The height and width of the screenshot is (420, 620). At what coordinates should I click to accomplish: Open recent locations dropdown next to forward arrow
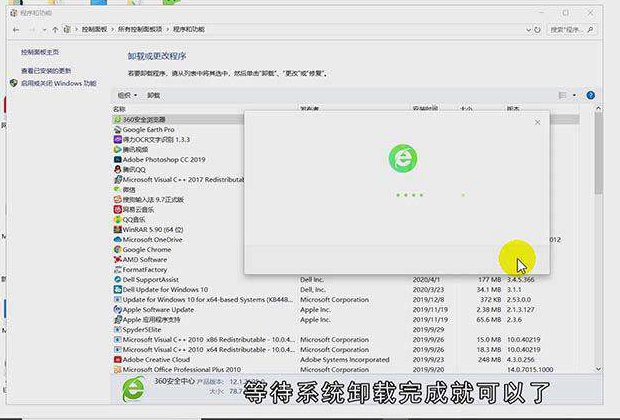coord(44,30)
